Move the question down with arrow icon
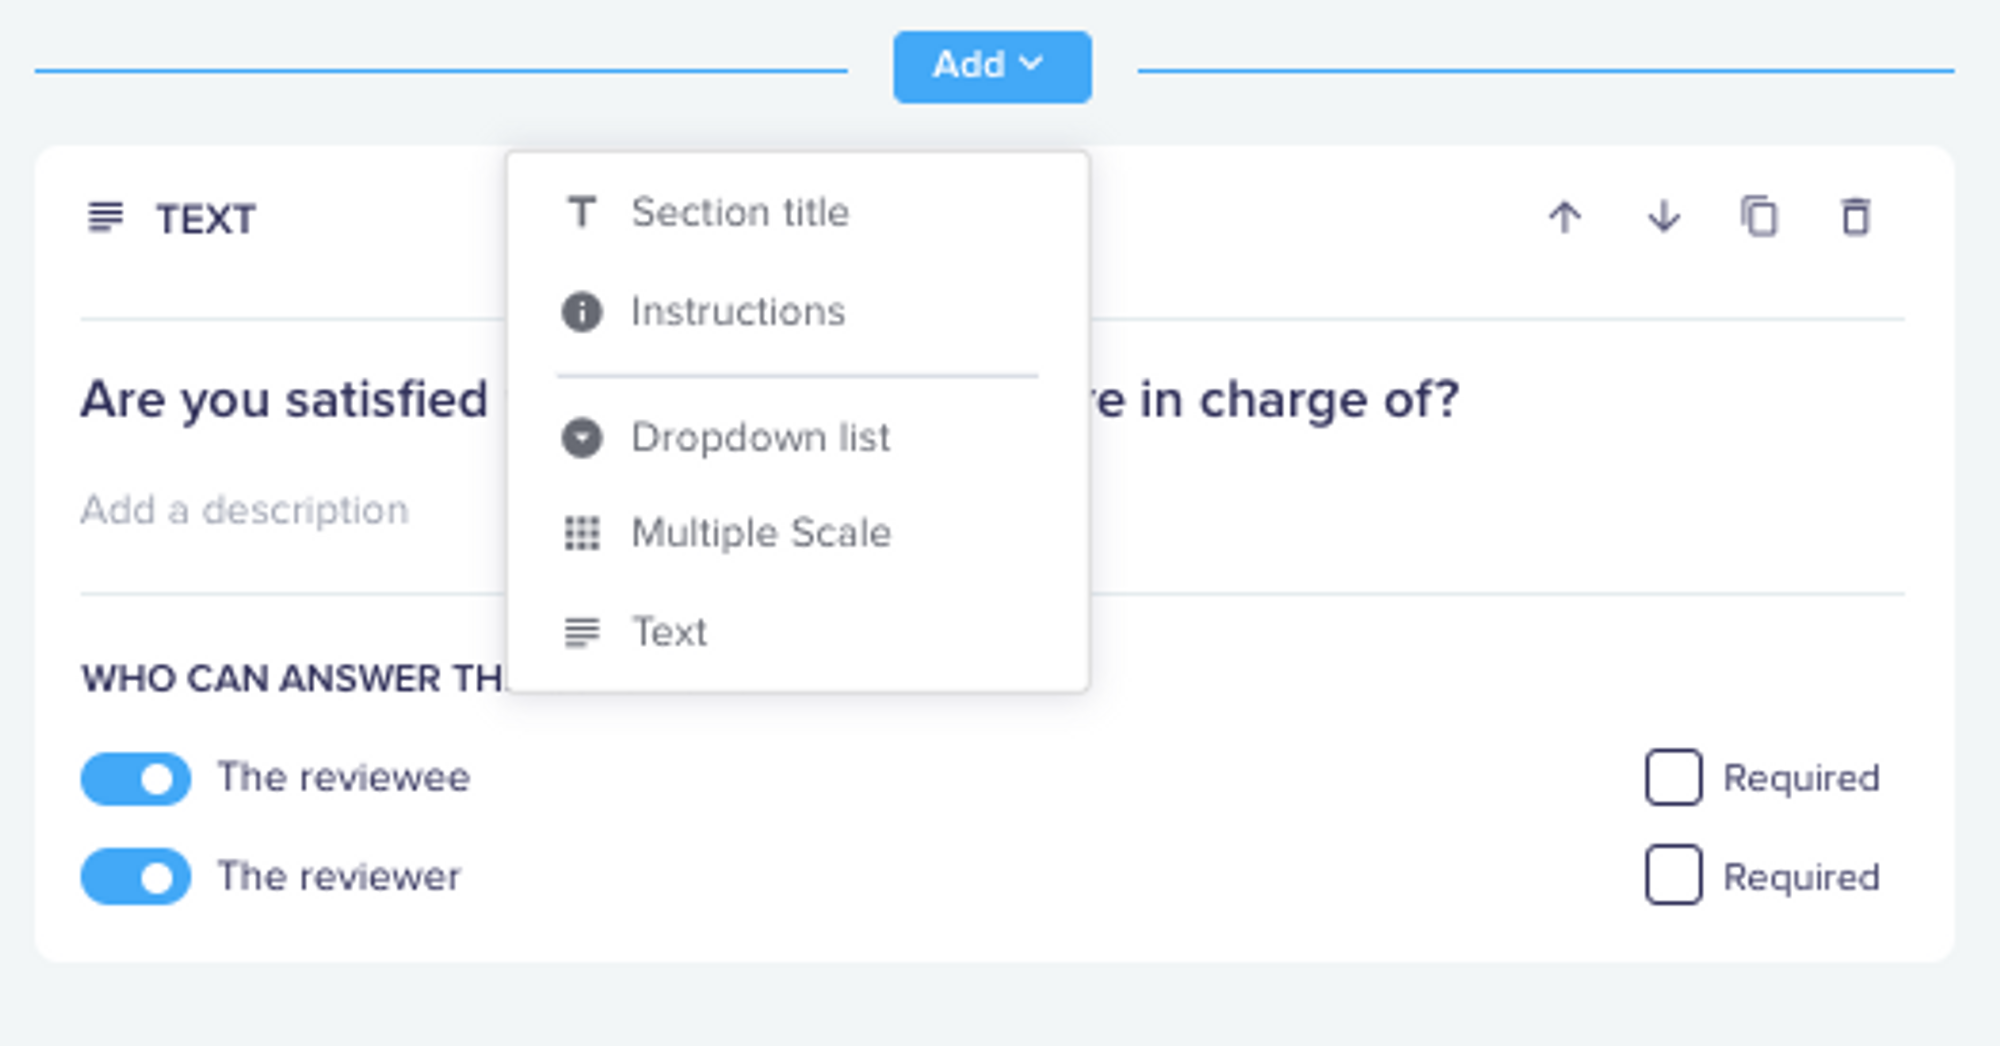The width and height of the screenshot is (2000, 1046). click(1663, 217)
